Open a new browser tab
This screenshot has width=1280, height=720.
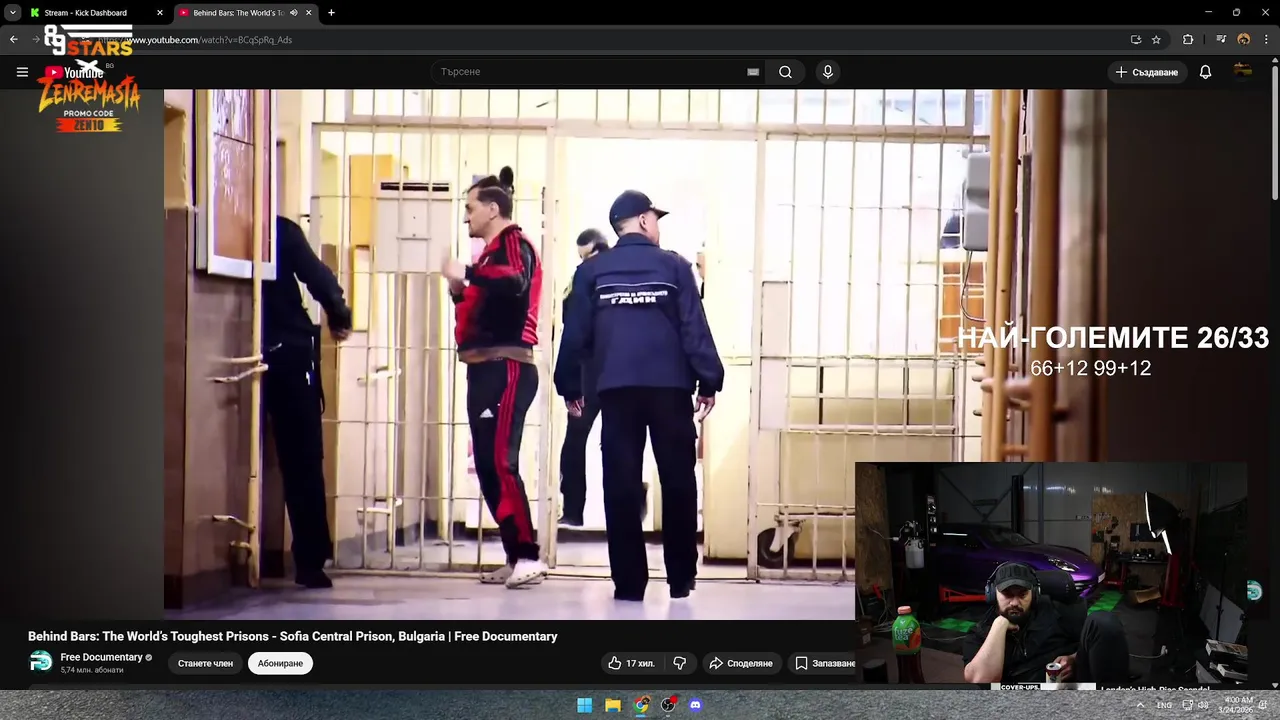[x=331, y=13]
